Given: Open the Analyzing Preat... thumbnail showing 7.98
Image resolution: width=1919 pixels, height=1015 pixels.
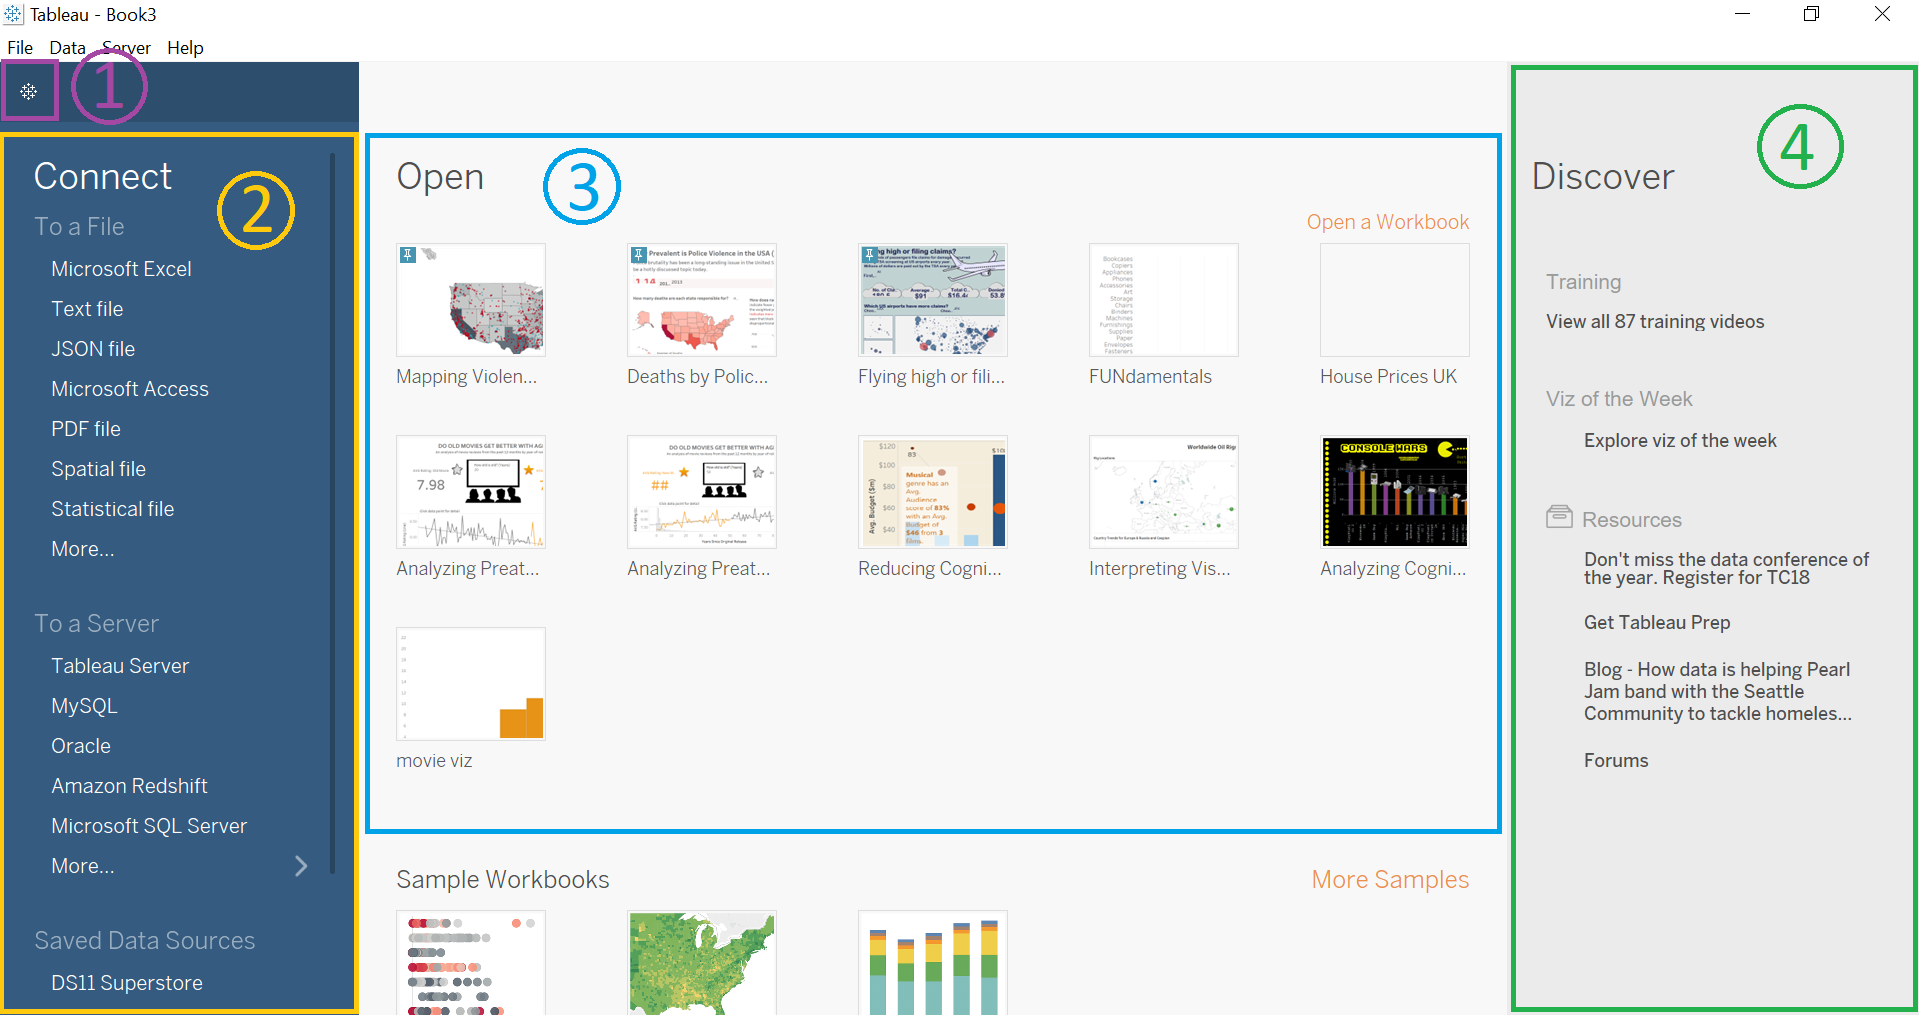Looking at the screenshot, I should click(471, 492).
